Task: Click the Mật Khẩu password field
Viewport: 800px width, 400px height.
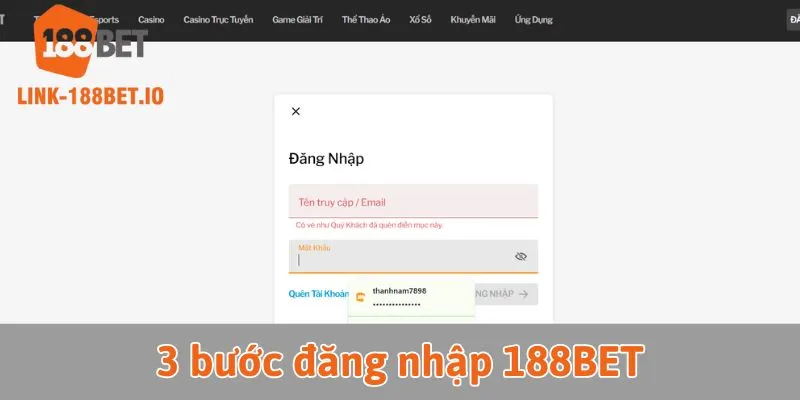Action: [x=413, y=257]
